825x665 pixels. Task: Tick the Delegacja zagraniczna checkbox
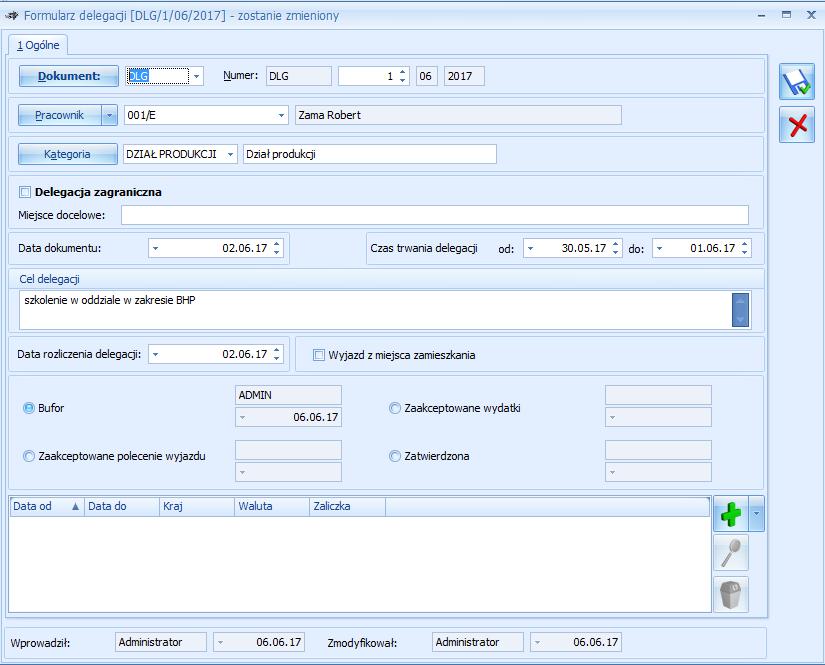point(25,192)
